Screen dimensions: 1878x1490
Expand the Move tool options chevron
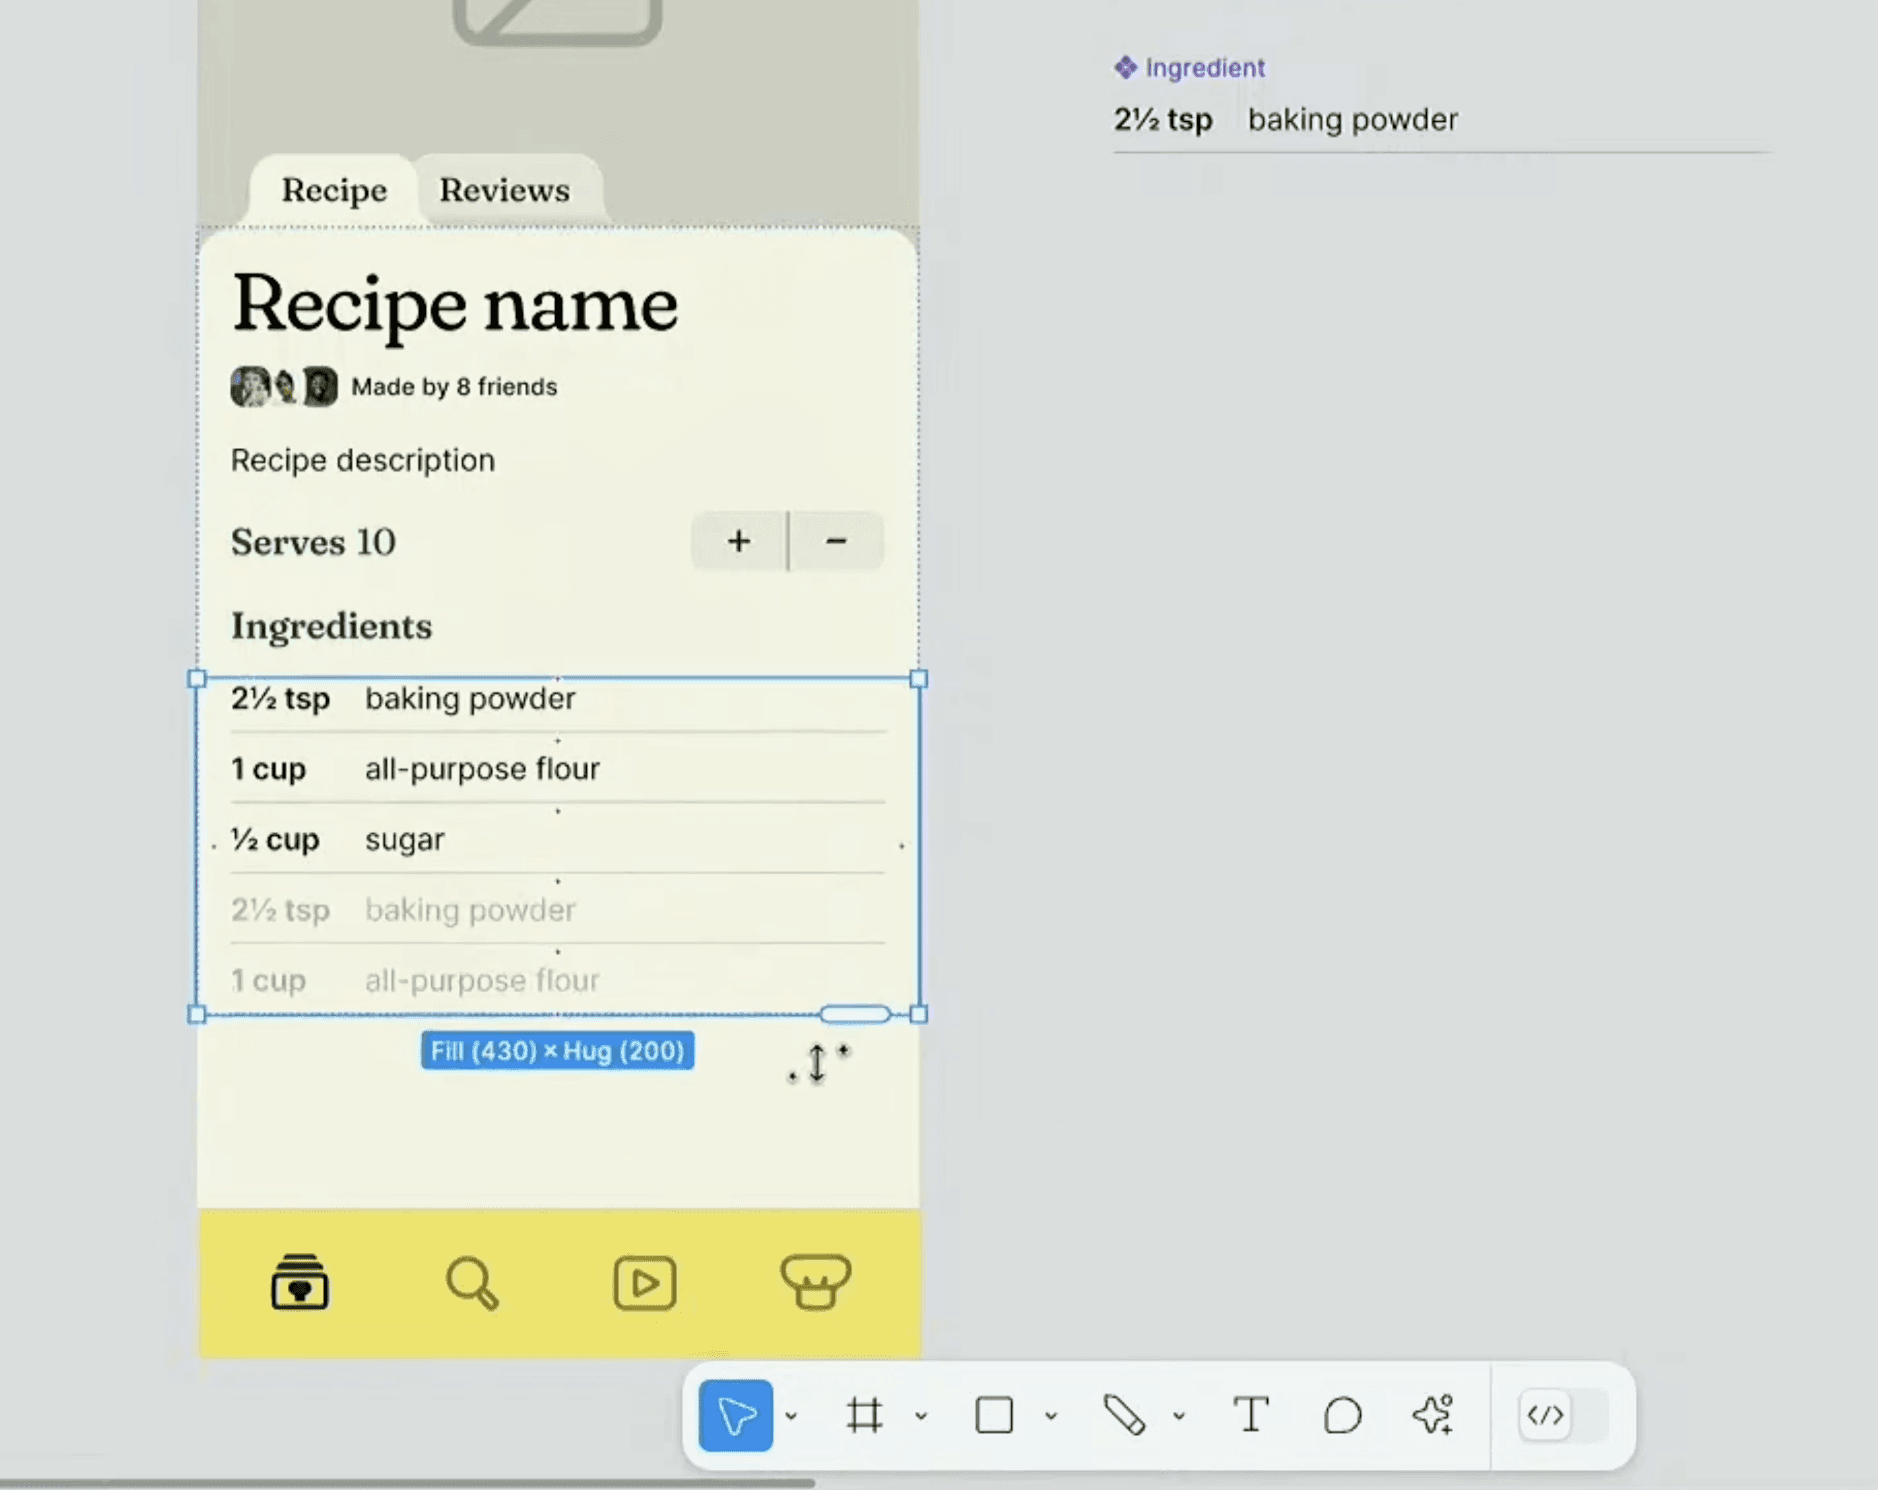(792, 1415)
